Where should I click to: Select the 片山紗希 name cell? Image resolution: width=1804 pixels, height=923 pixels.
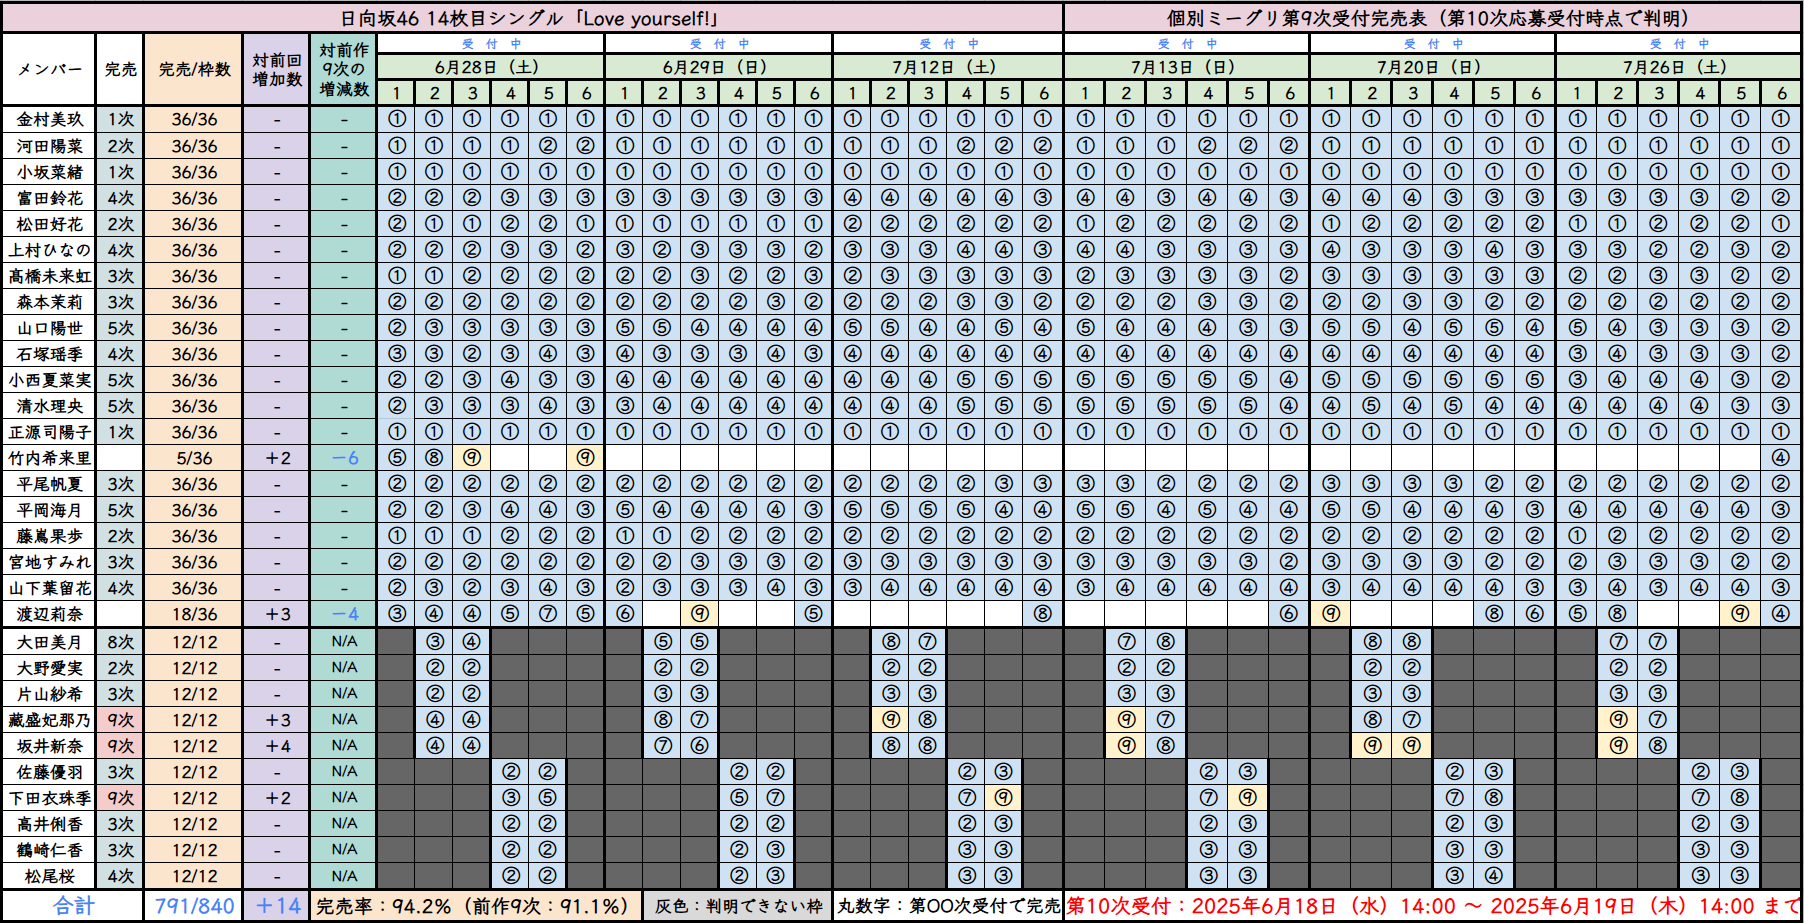pyautogui.click(x=49, y=694)
